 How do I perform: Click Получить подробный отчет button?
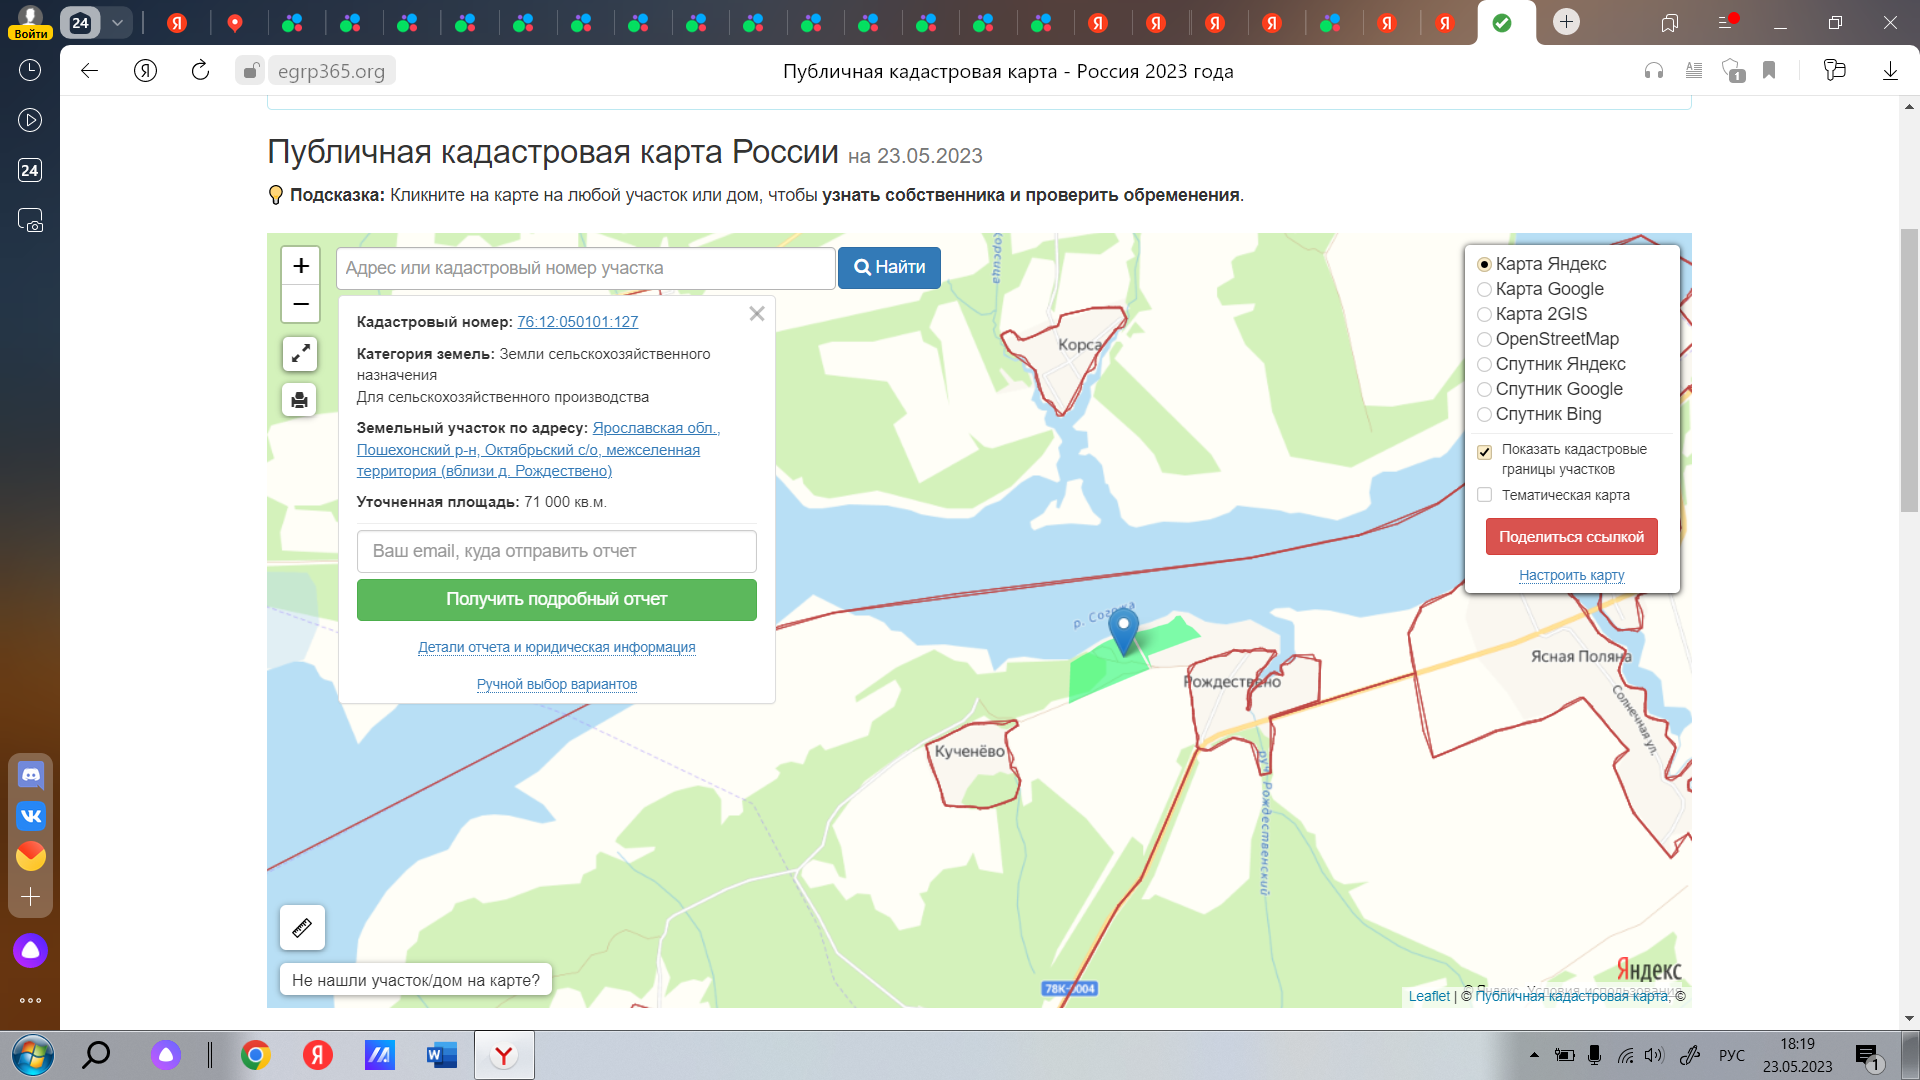click(x=556, y=599)
